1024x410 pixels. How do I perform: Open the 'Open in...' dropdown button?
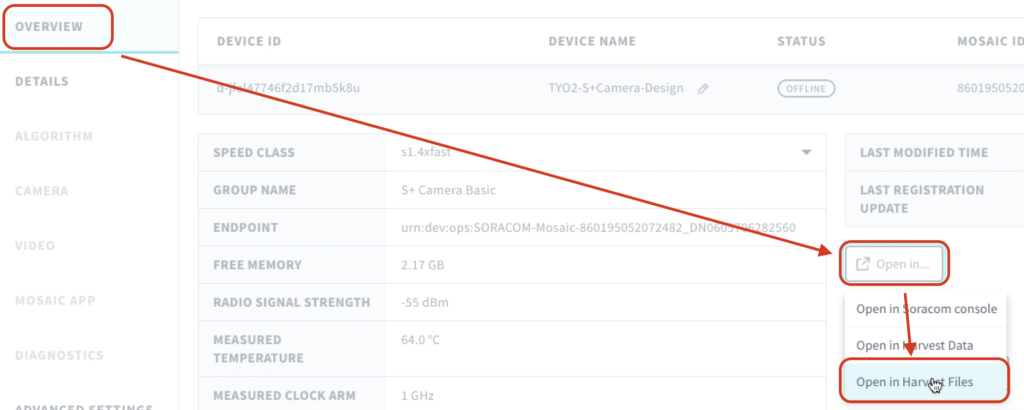click(x=893, y=264)
